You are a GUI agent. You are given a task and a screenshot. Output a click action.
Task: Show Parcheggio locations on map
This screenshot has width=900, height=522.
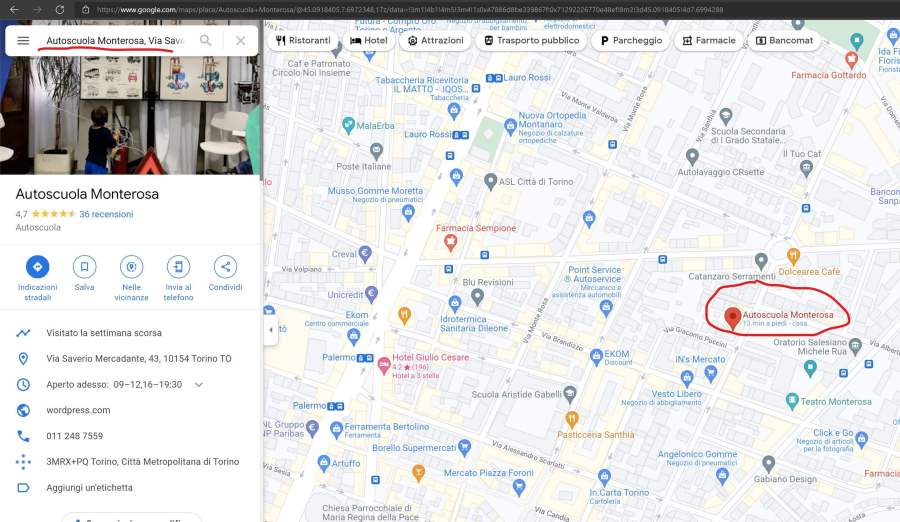coord(631,41)
